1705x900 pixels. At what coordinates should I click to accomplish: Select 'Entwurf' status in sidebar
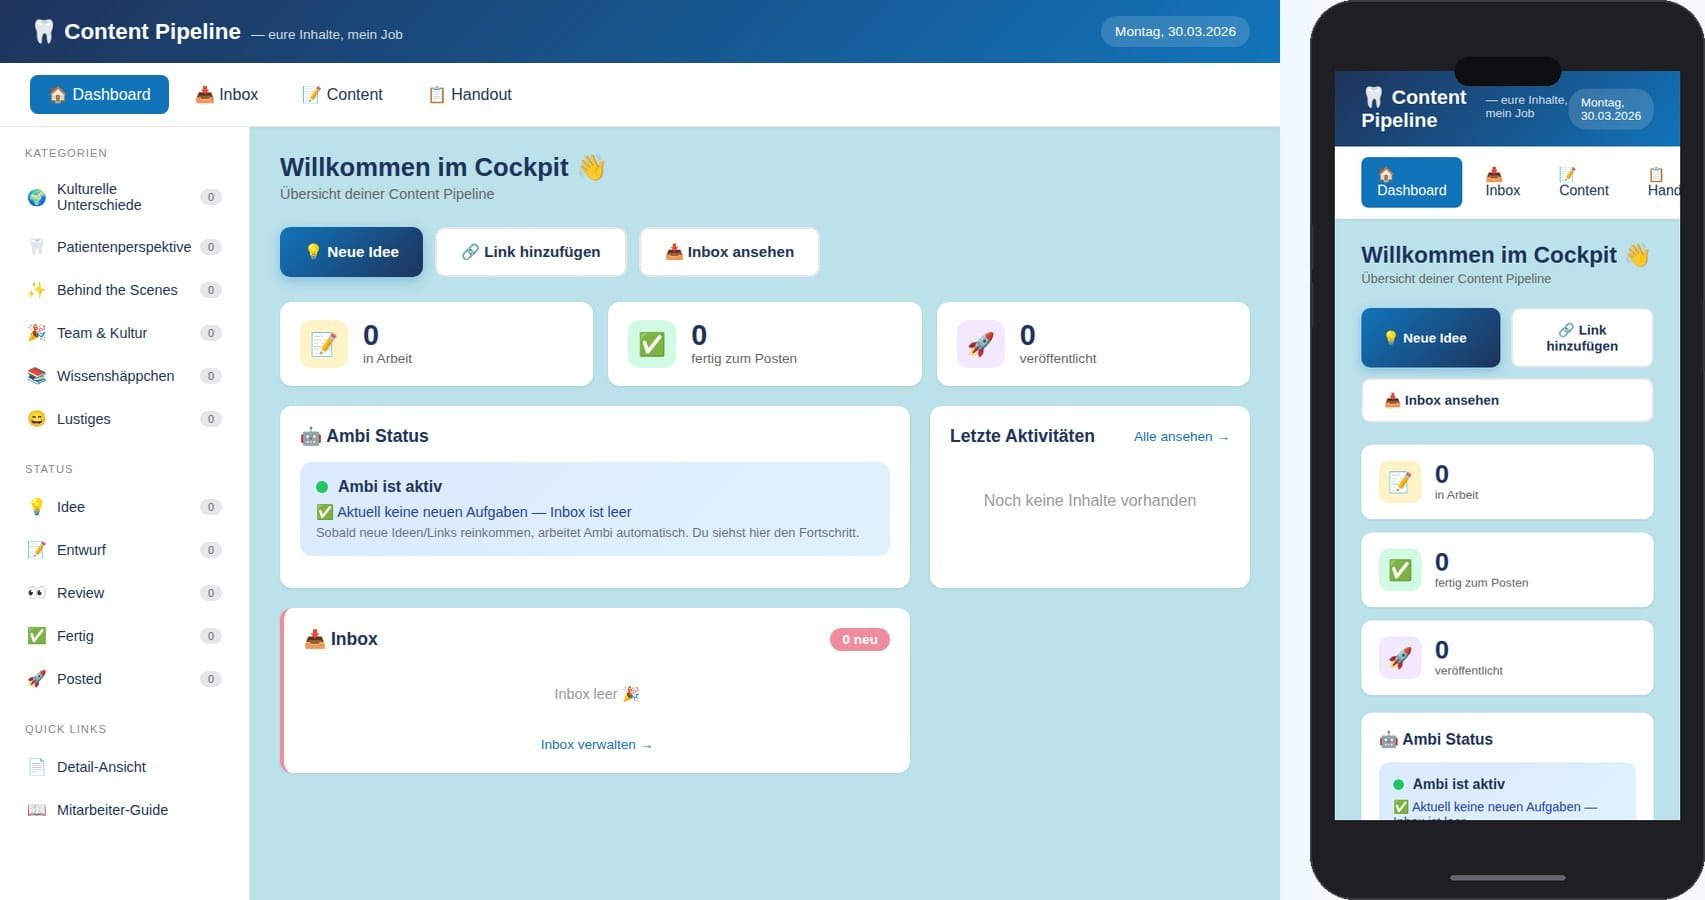123,550
